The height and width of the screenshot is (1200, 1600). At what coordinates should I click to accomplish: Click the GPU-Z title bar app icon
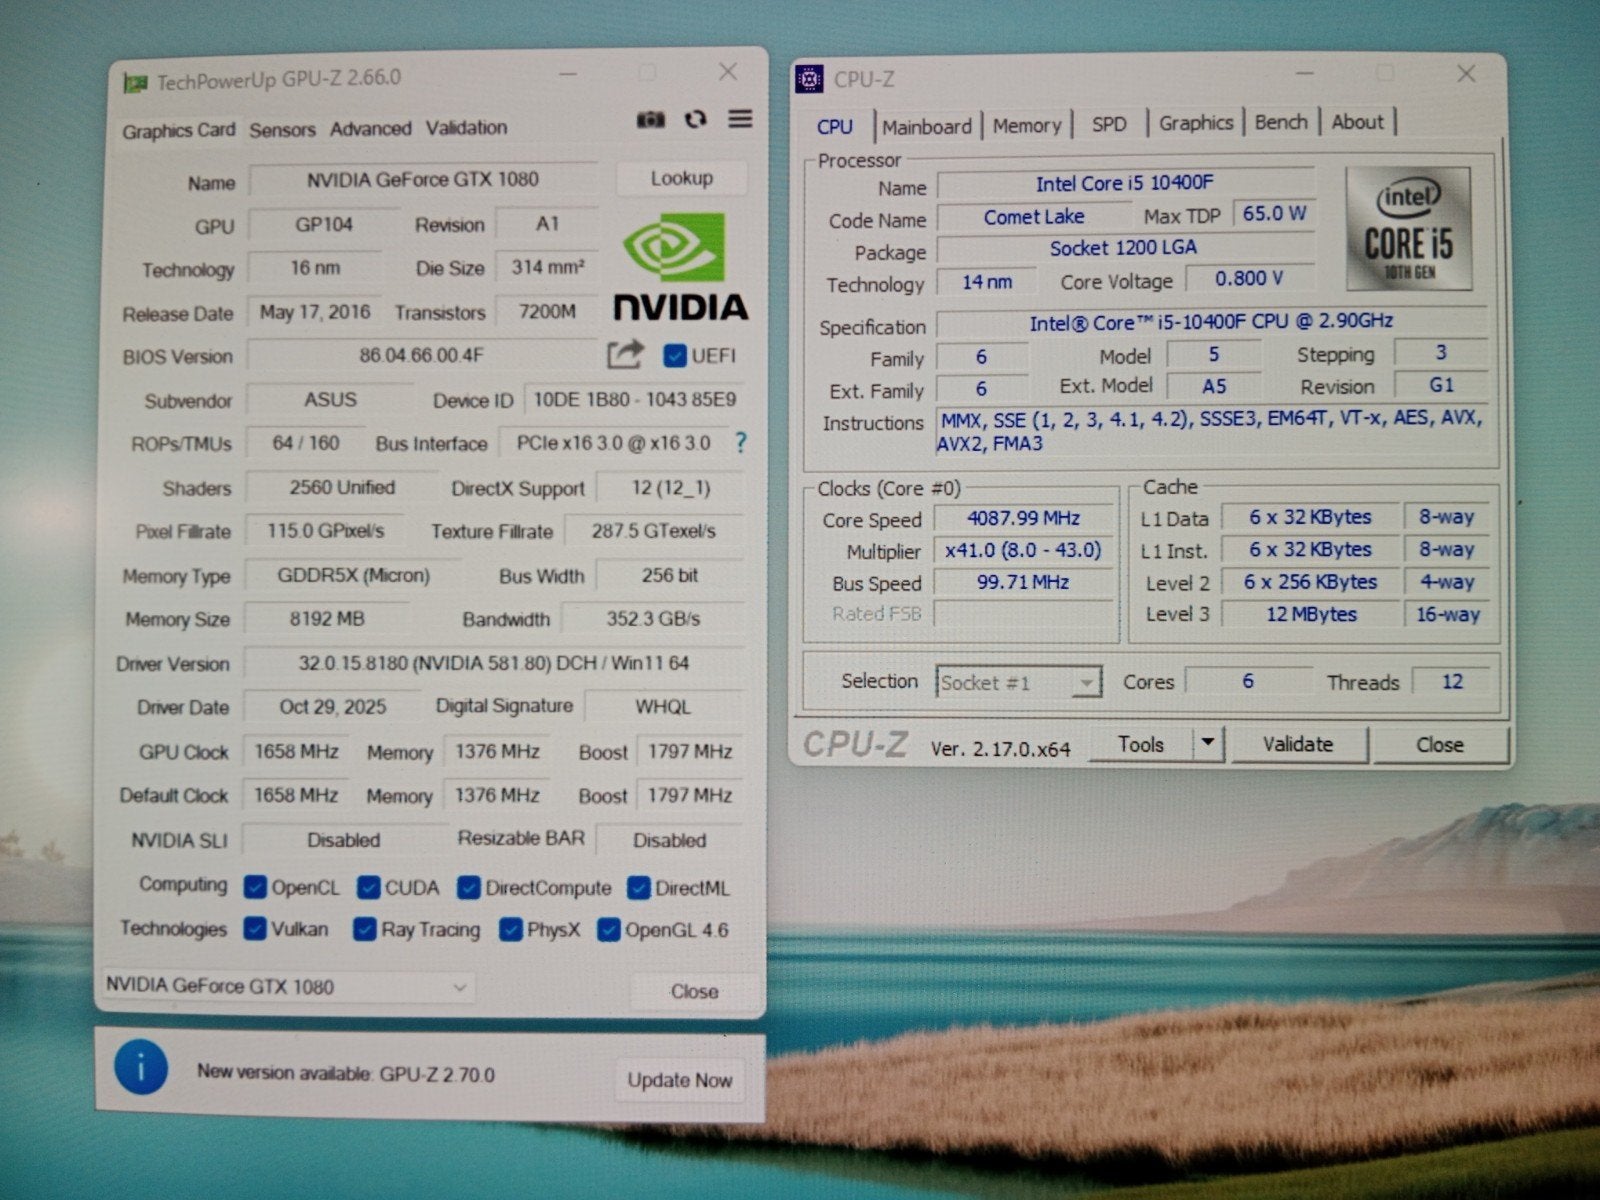135,82
